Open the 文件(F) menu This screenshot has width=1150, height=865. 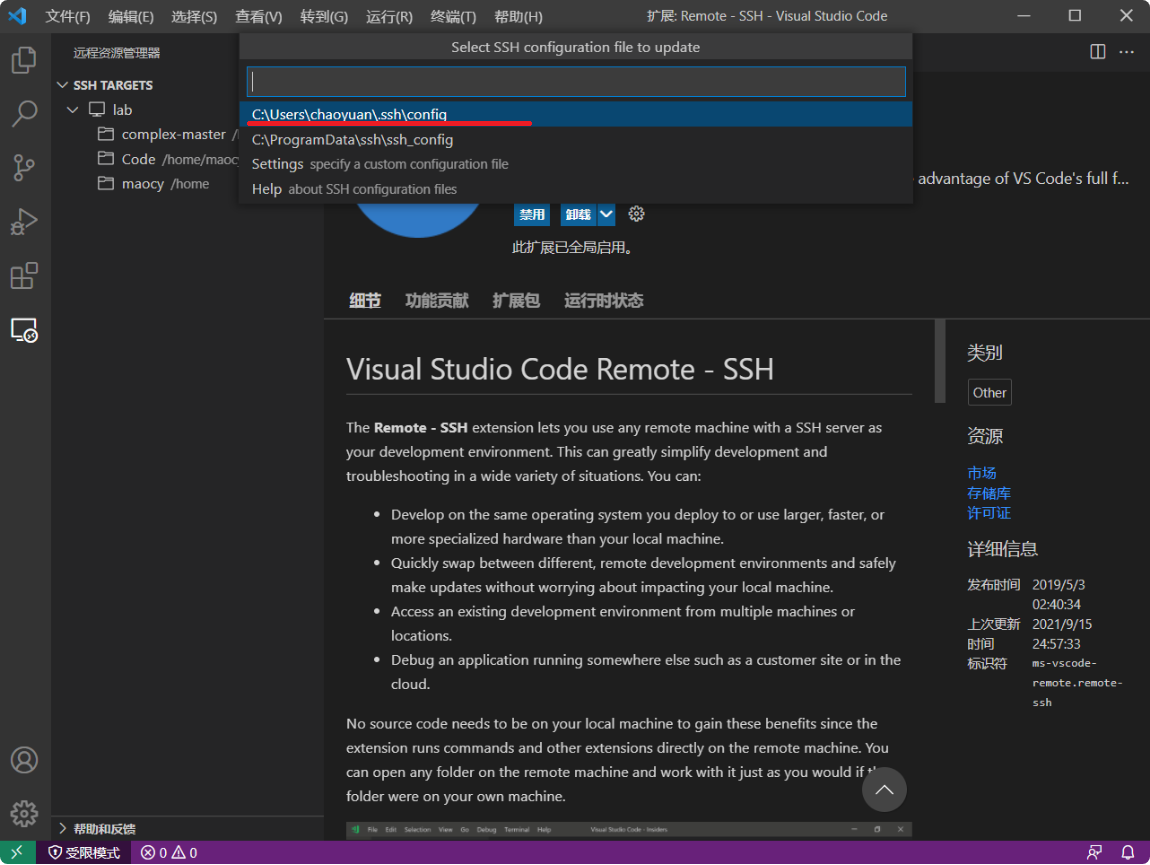pyautogui.click(x=67, y=16)
